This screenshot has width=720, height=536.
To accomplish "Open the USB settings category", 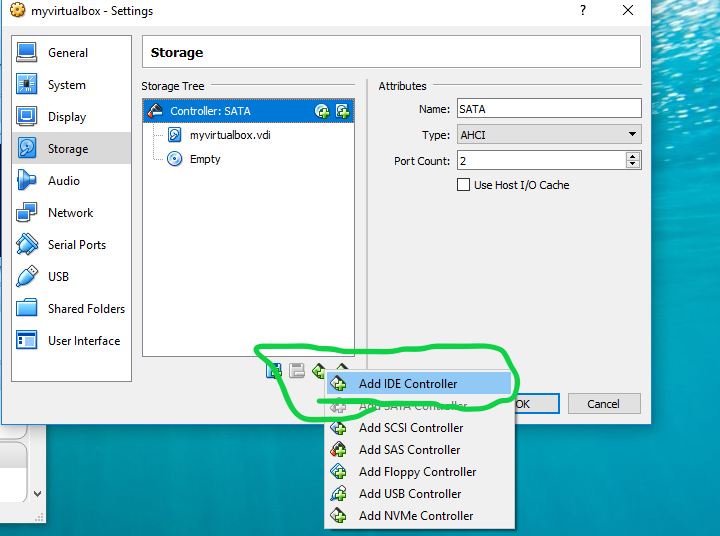I will 58,277.
